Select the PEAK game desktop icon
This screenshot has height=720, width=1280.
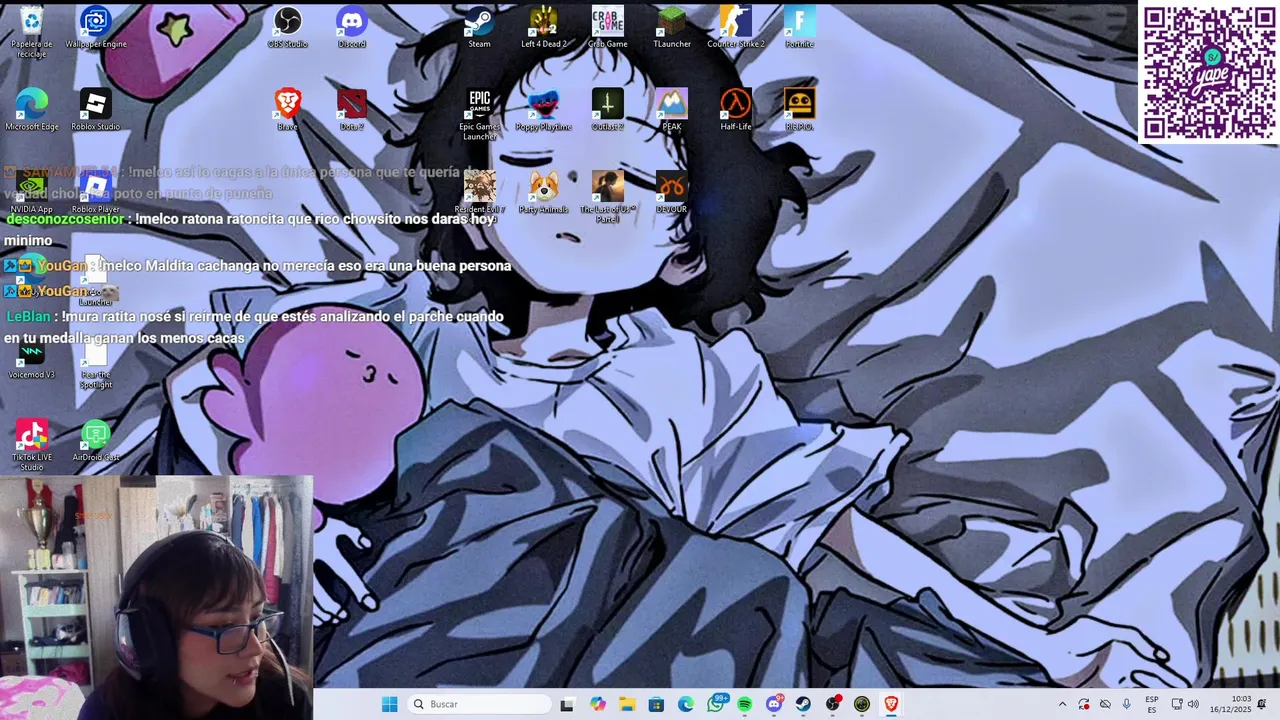coord(672,110)
